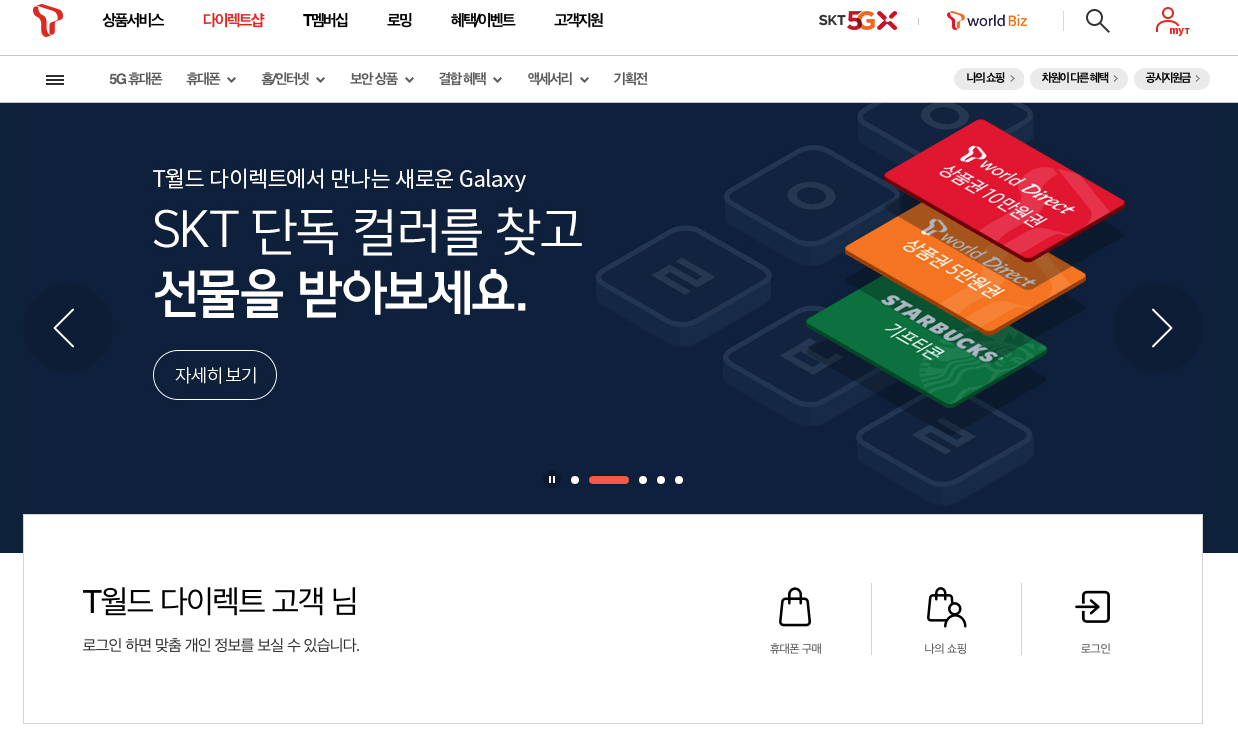
Task: Show previous banner with left arrow
Action: pos(66,328)
